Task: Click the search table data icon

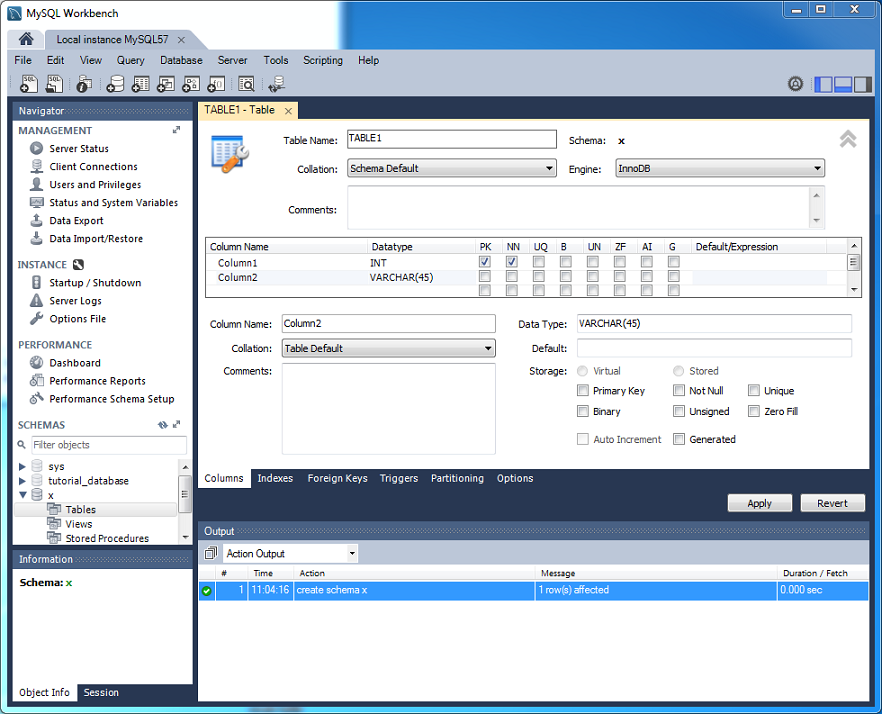Action: point(246,84)
